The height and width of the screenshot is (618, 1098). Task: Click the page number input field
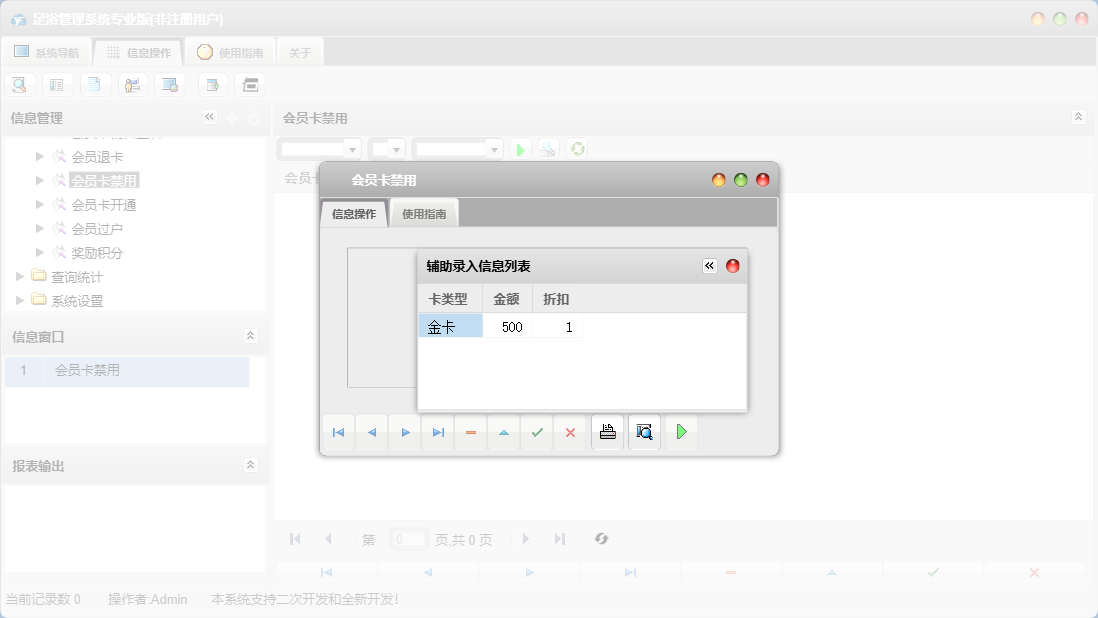pyautogui.click(x=408, y=540)
